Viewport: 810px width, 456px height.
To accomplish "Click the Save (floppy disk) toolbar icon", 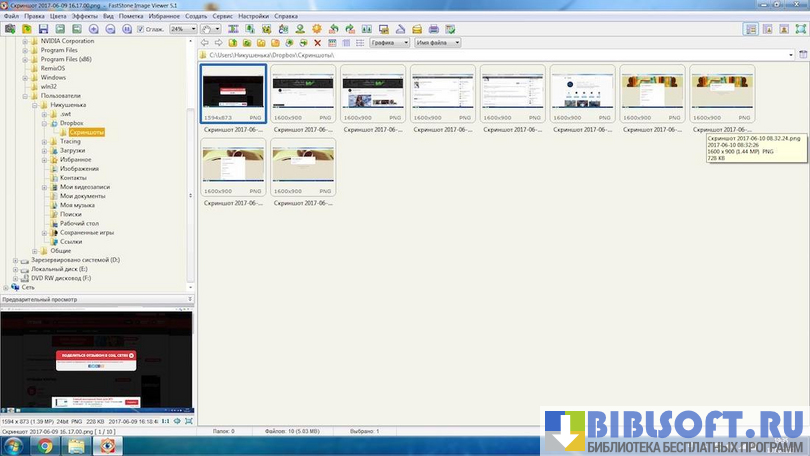I will tap(44, 29).
